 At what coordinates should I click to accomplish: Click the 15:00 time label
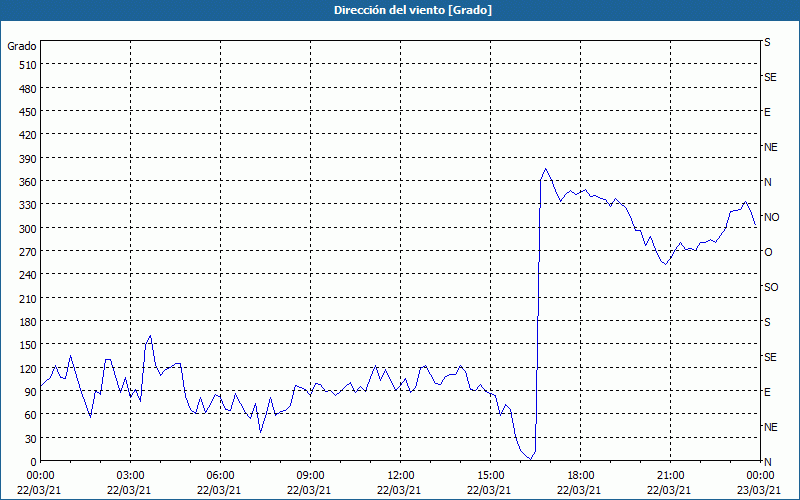(x=490, y=476)
